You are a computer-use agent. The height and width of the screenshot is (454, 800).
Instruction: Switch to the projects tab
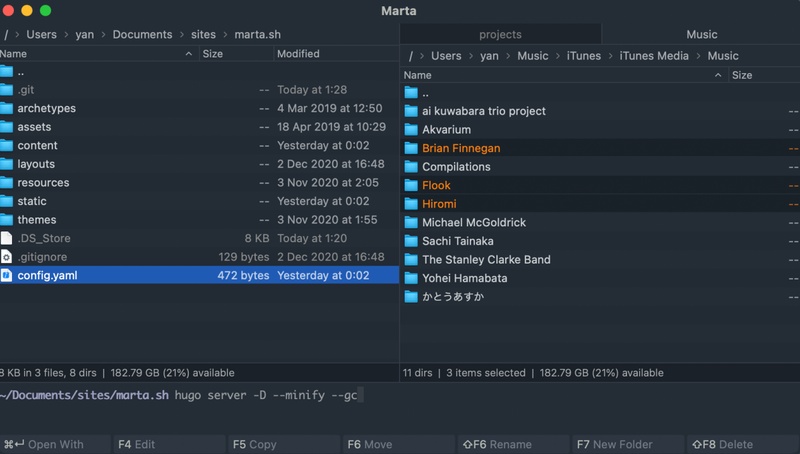501,34
